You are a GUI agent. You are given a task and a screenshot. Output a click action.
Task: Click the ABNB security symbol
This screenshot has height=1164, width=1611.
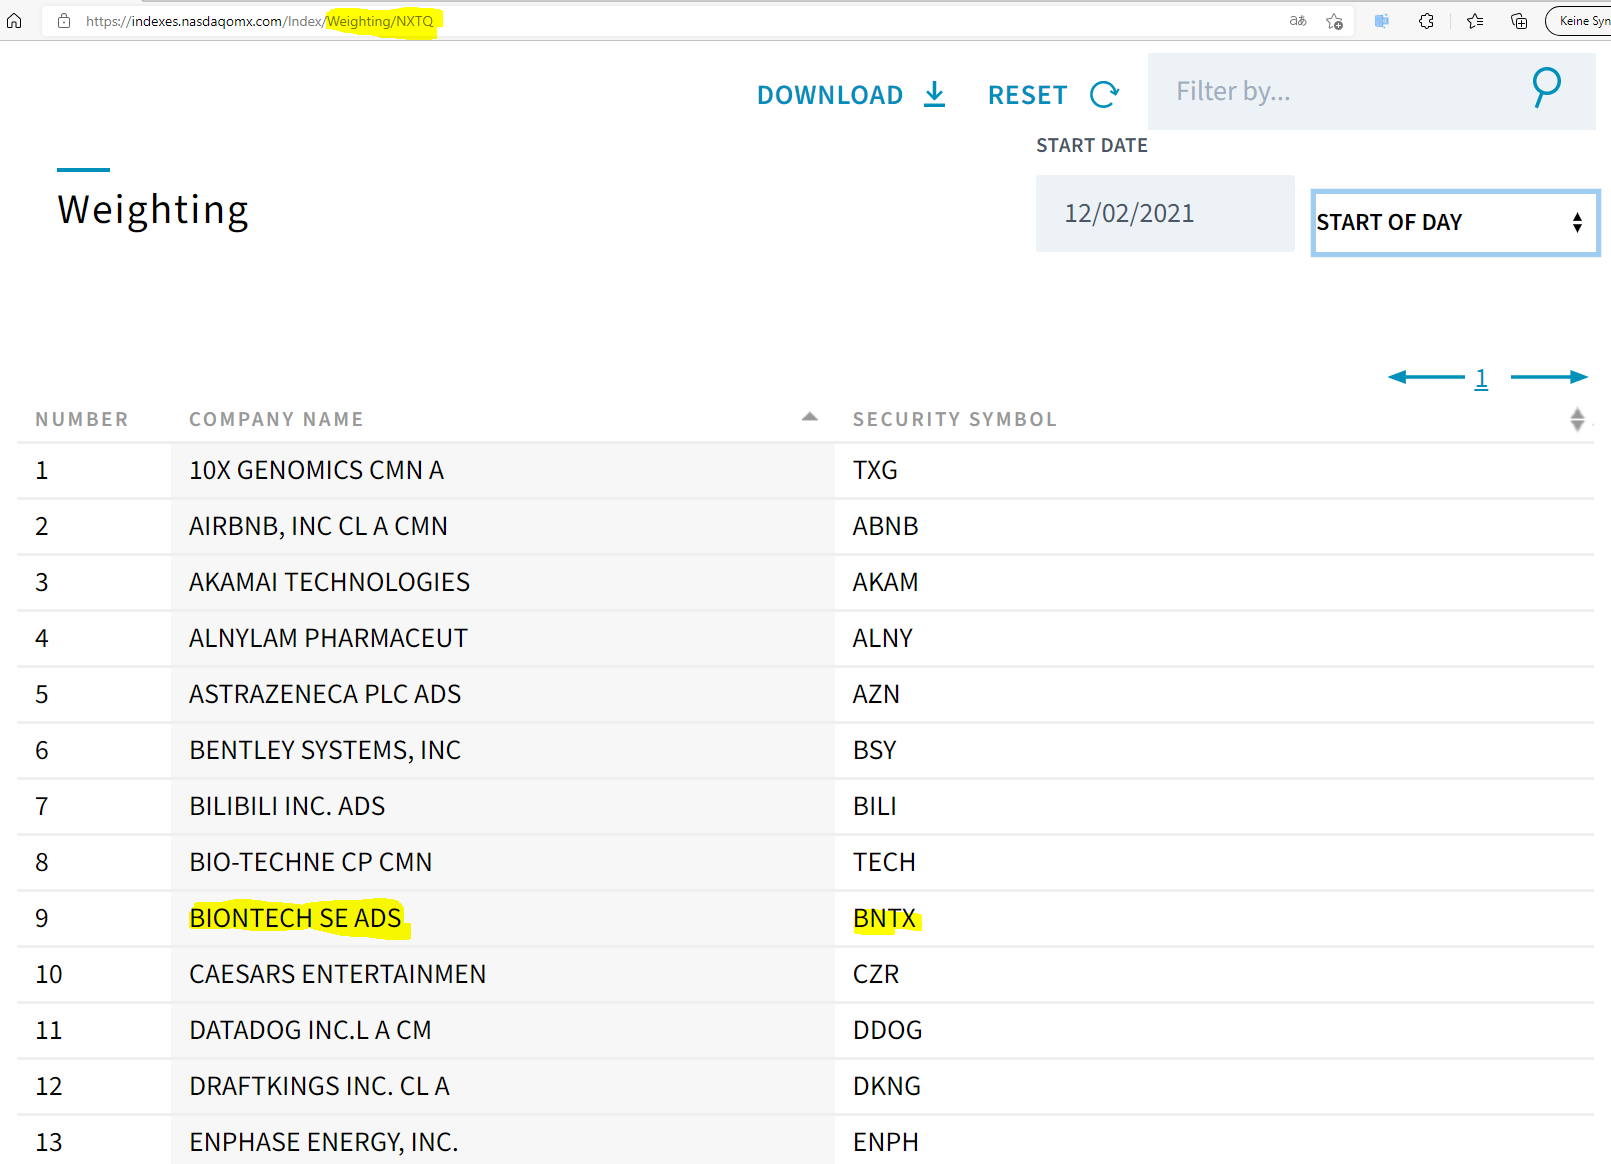pos(885,526)
